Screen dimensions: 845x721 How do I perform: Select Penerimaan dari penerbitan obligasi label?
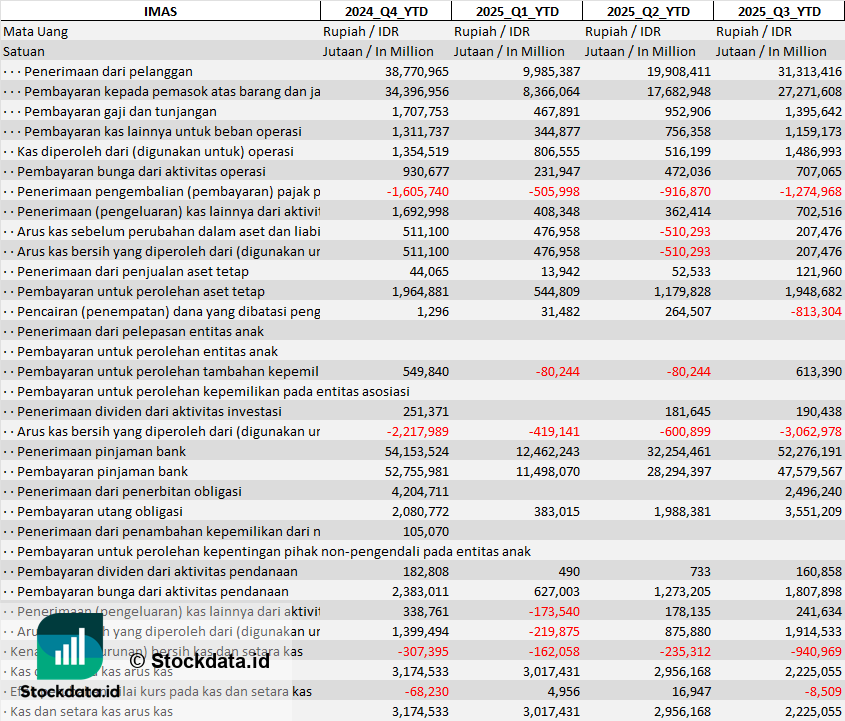click(x=129, y=491)
